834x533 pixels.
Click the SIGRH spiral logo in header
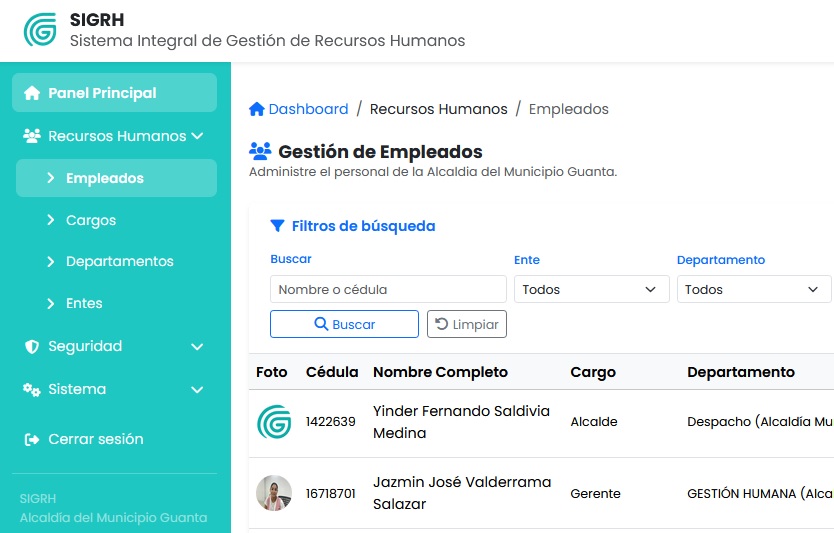(x=40, y=29)
